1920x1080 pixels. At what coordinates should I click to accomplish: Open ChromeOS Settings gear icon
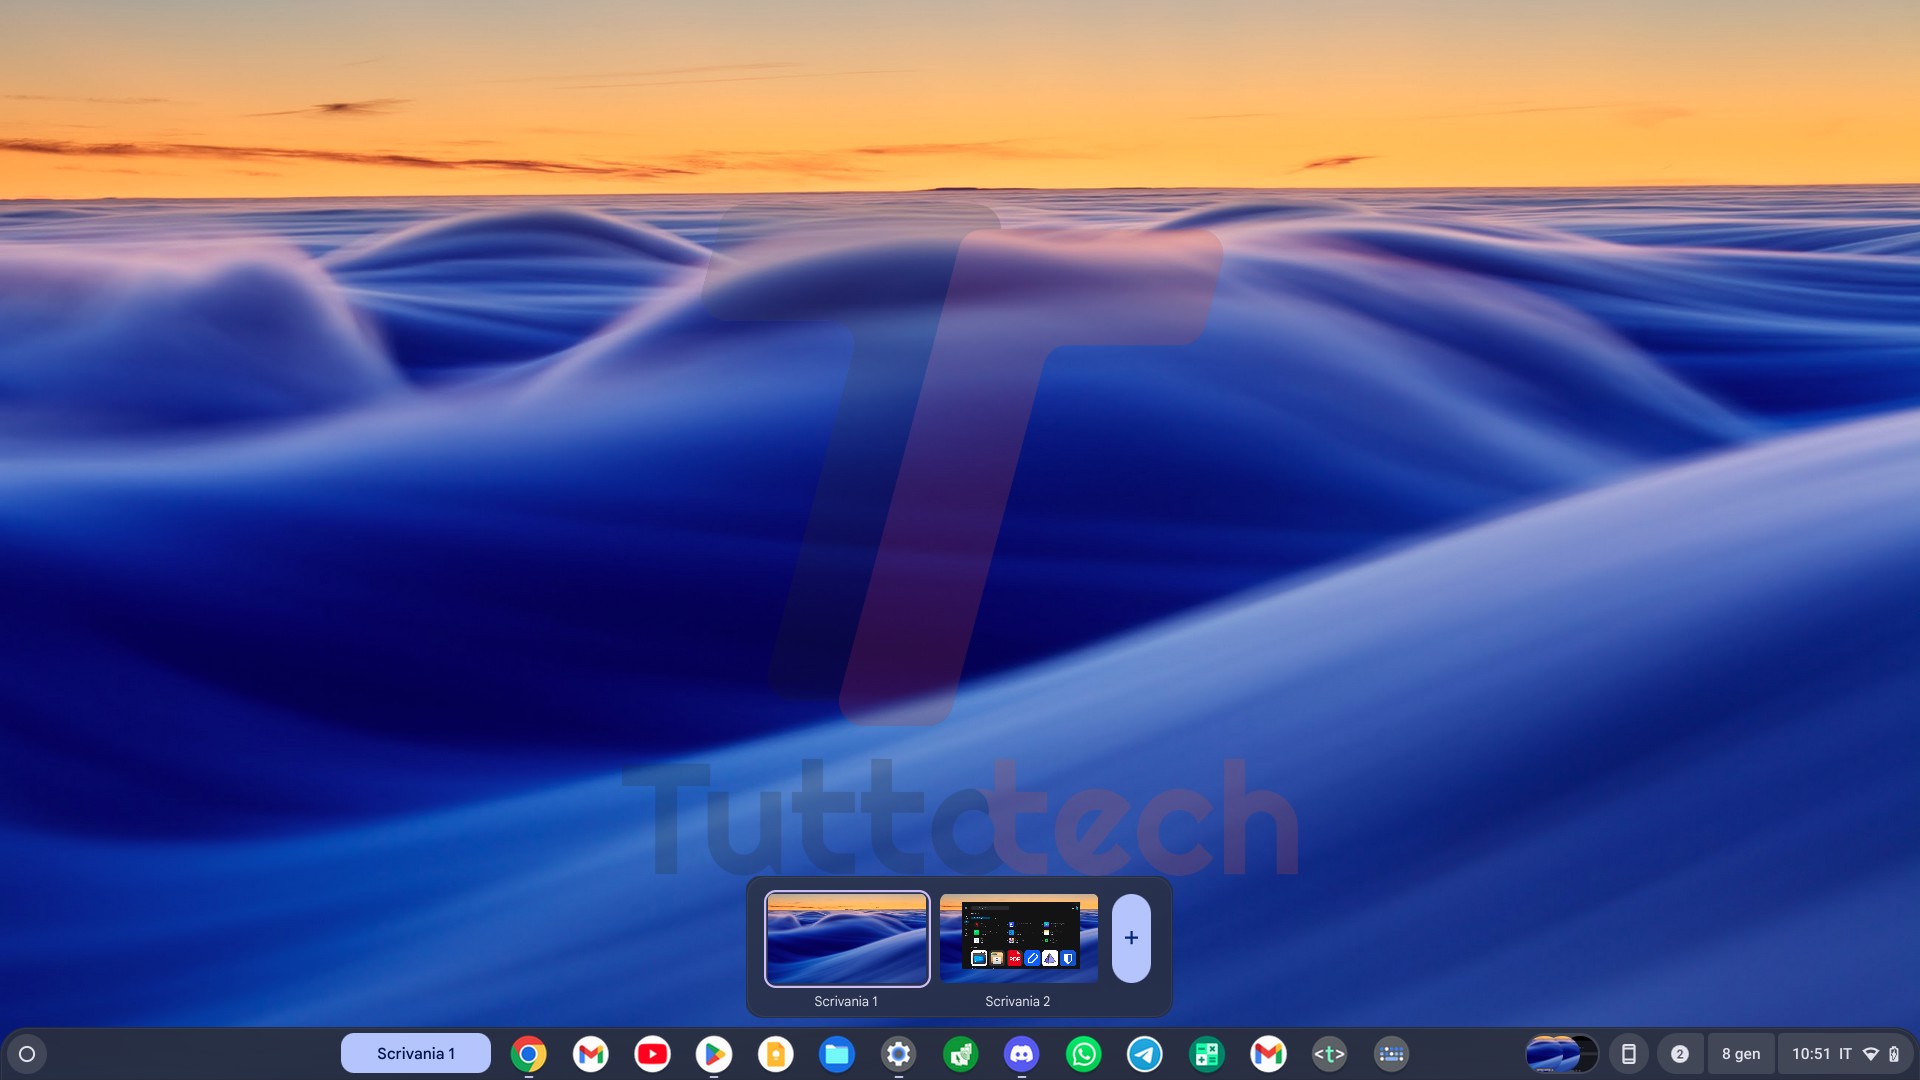point(898,1054)
